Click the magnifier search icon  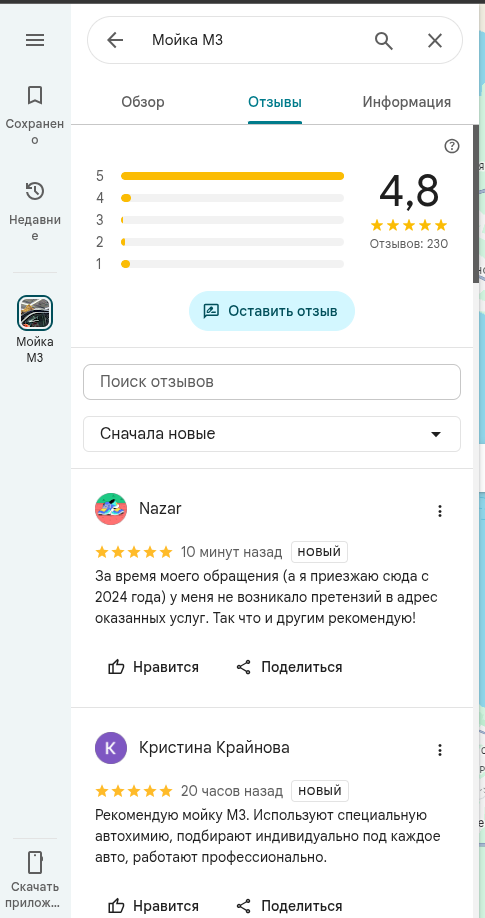(x=384, y=40)
